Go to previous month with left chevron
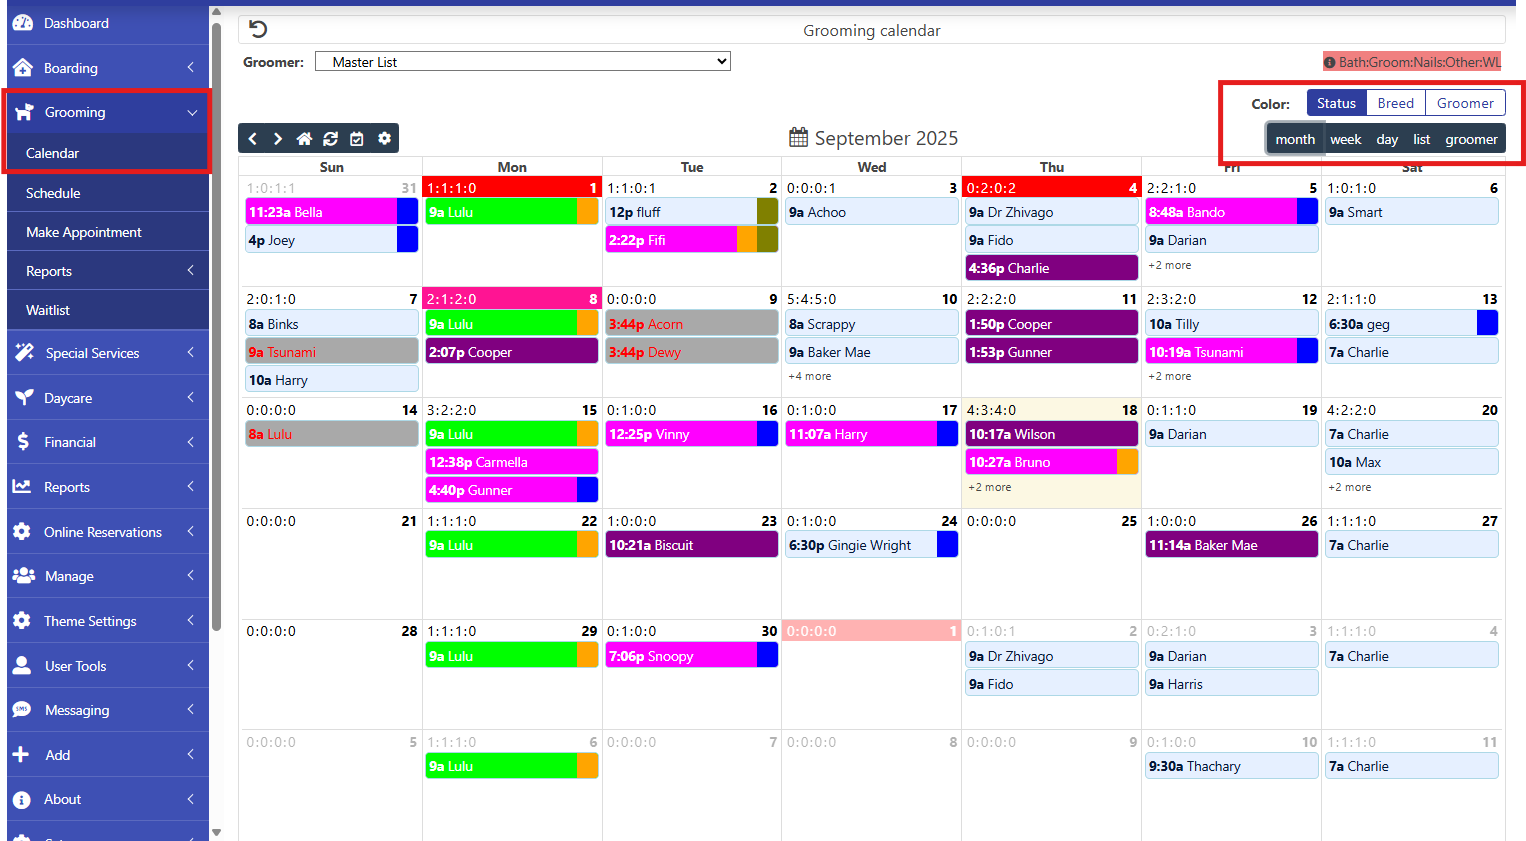1526x841 pixels. (253, 139)
